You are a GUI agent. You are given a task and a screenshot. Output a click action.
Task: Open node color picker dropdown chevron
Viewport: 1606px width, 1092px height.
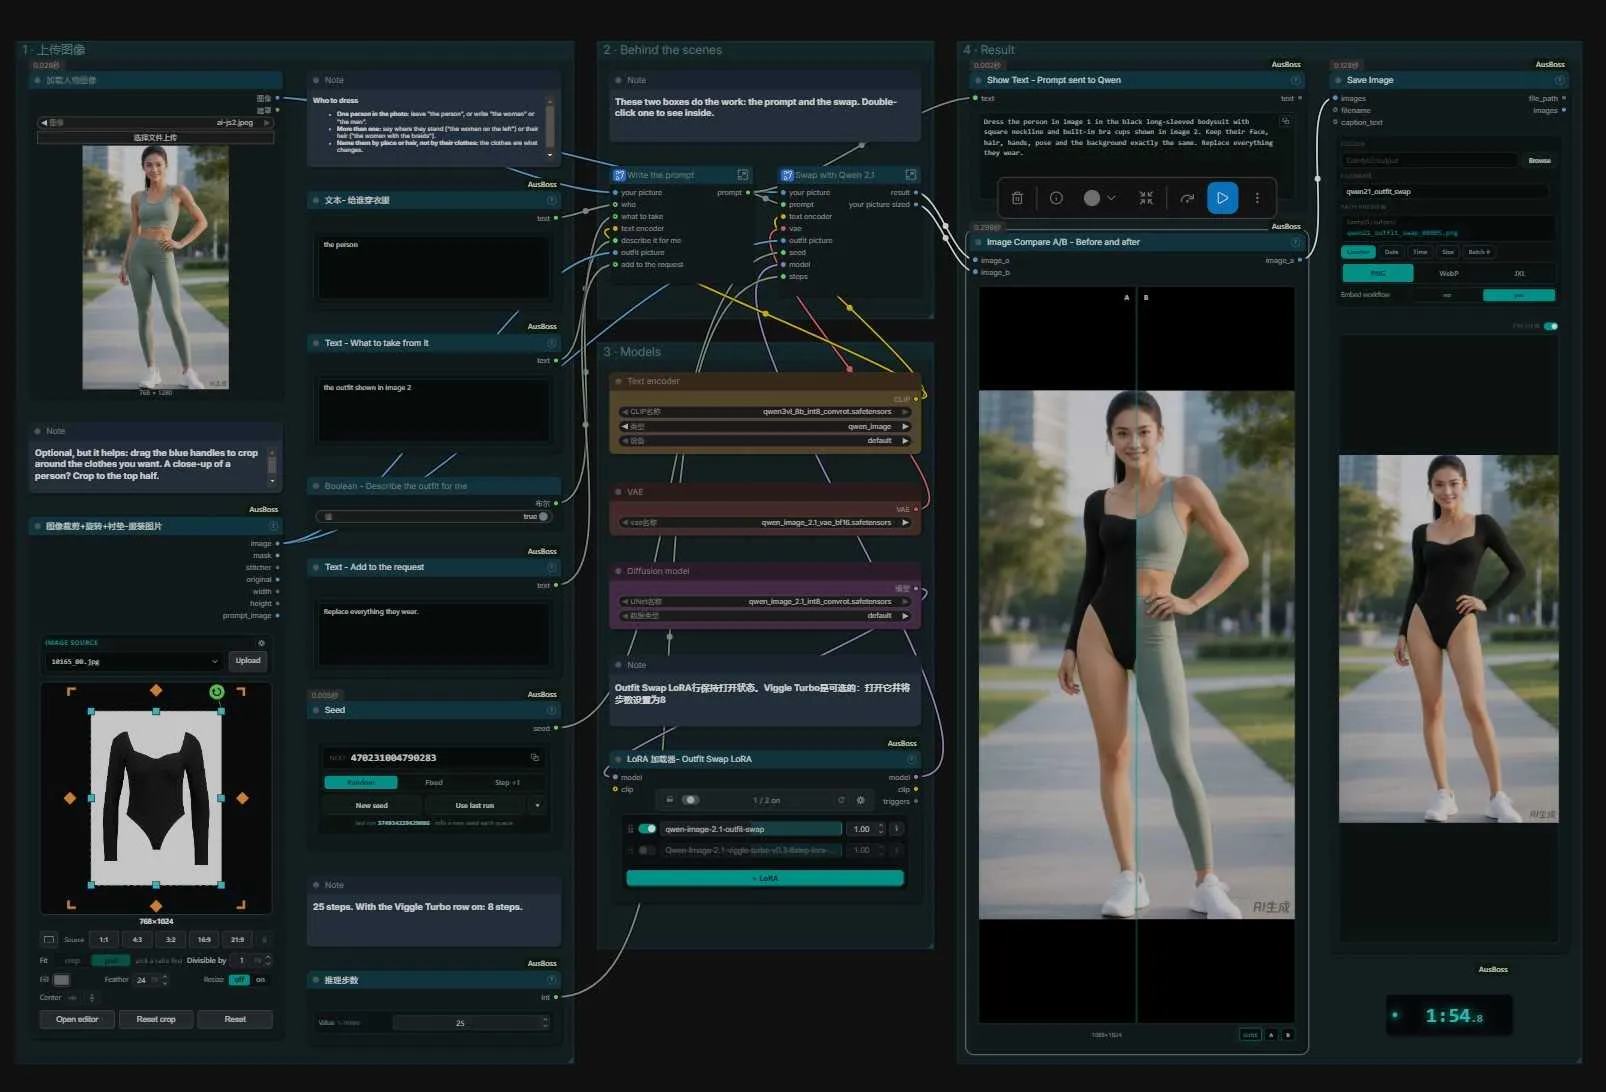[x=1112, y=198]
